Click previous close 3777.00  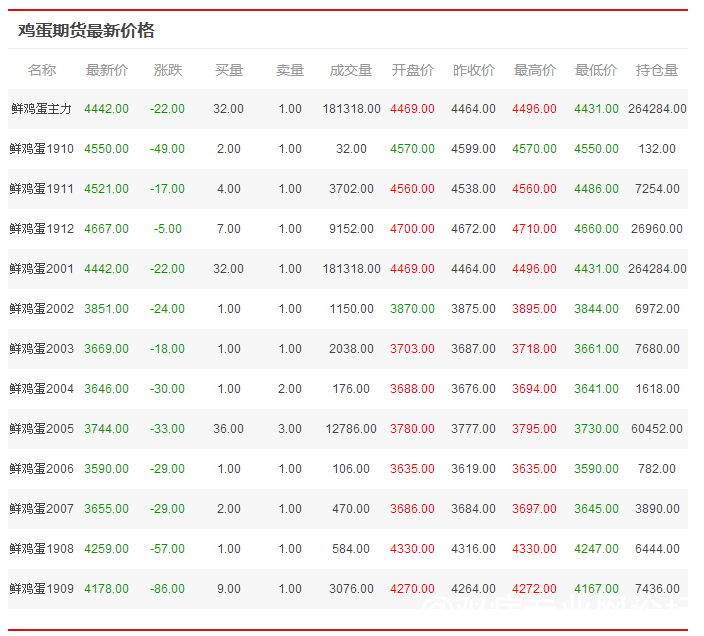point(473,428)
